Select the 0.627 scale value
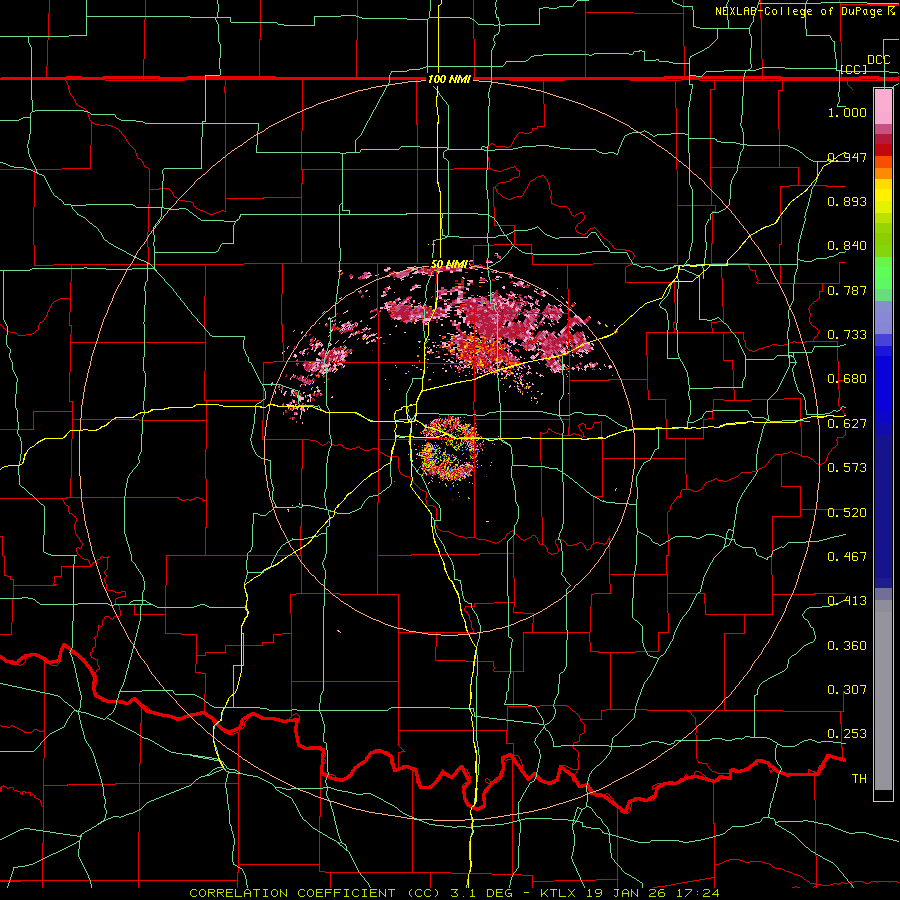This screenshot has height=900, width=900. [x=847, y=424]
